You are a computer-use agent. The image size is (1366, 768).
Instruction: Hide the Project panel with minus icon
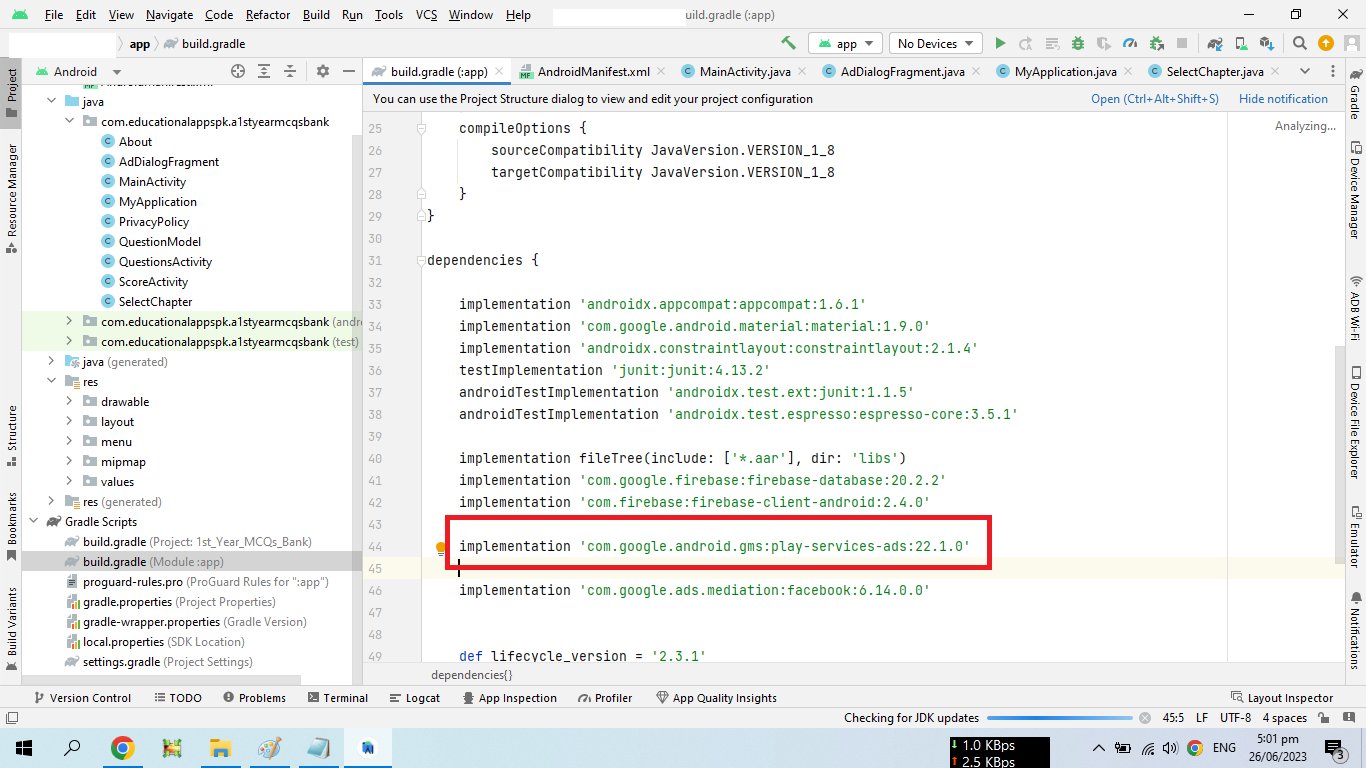[348, 71]
